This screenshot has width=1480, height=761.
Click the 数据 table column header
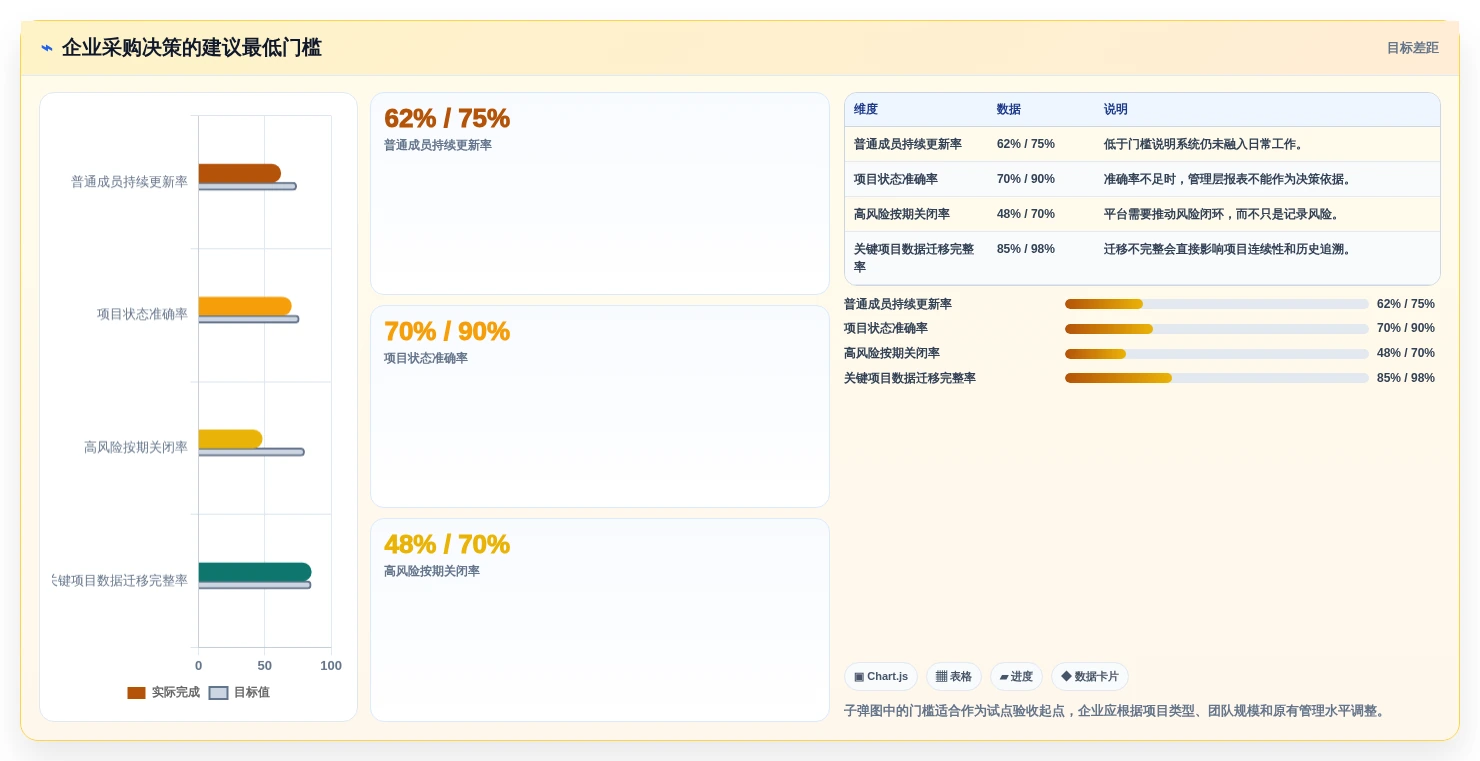[1009, 110]
